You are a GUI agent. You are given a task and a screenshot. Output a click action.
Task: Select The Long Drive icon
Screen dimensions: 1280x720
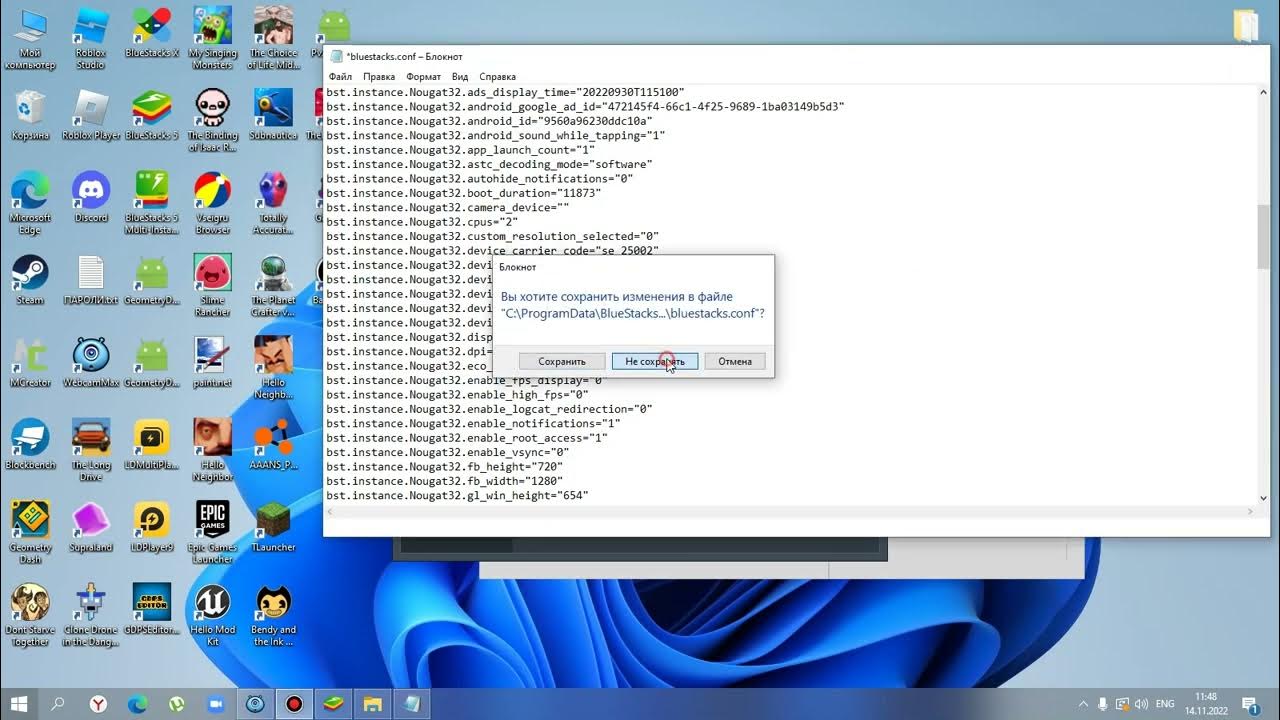(91, 450)
